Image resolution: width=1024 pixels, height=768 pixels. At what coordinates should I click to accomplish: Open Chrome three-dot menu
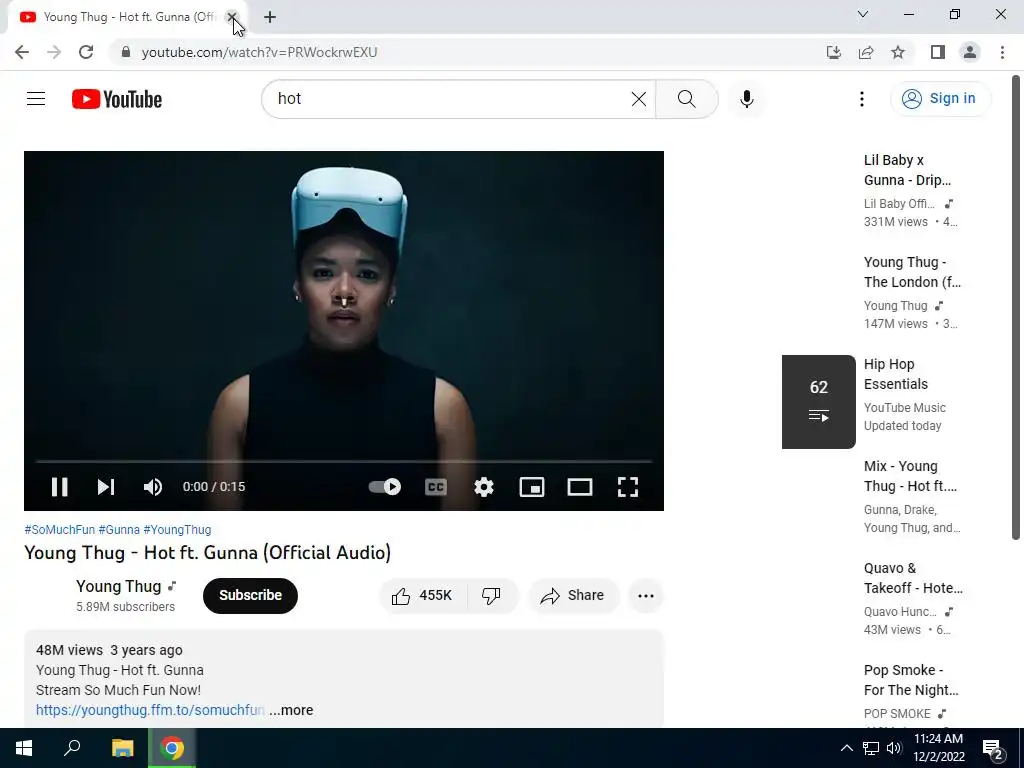(x=1002, y=52)
